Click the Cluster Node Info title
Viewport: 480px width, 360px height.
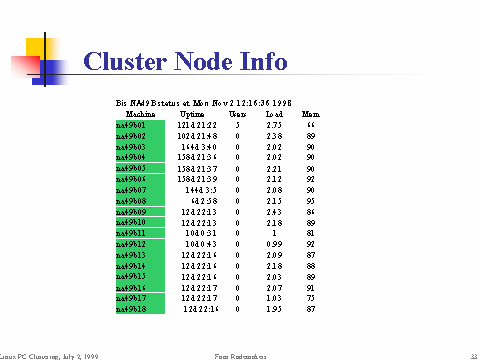tap(185, 61)
